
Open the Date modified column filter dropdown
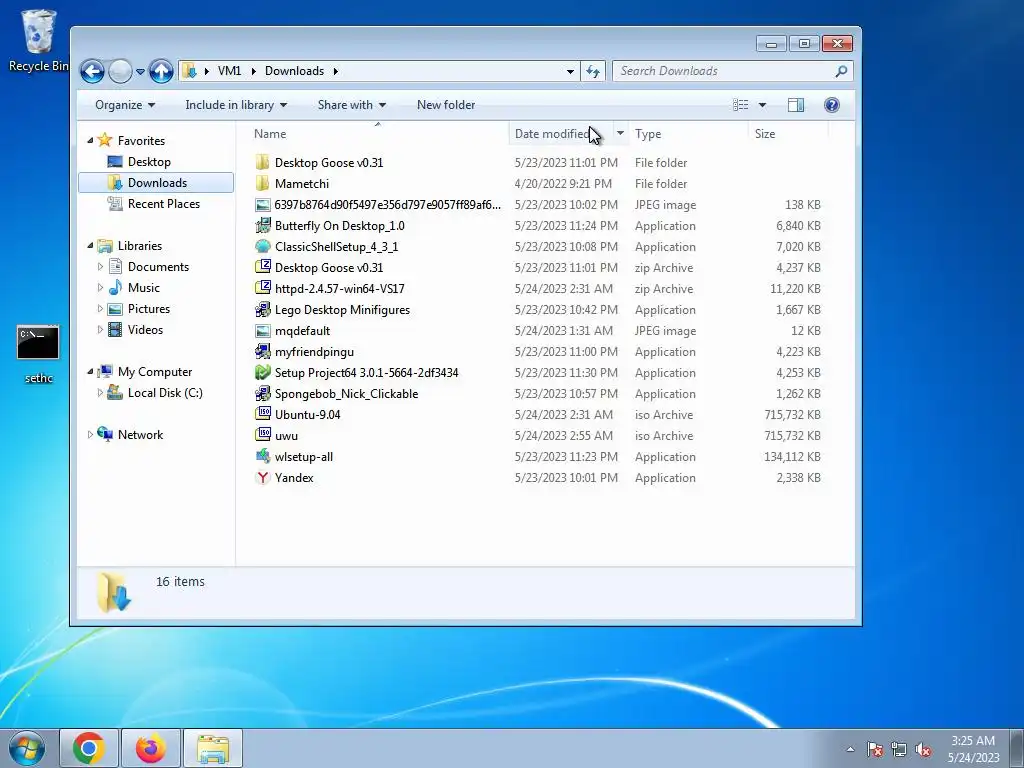point(620,133)
